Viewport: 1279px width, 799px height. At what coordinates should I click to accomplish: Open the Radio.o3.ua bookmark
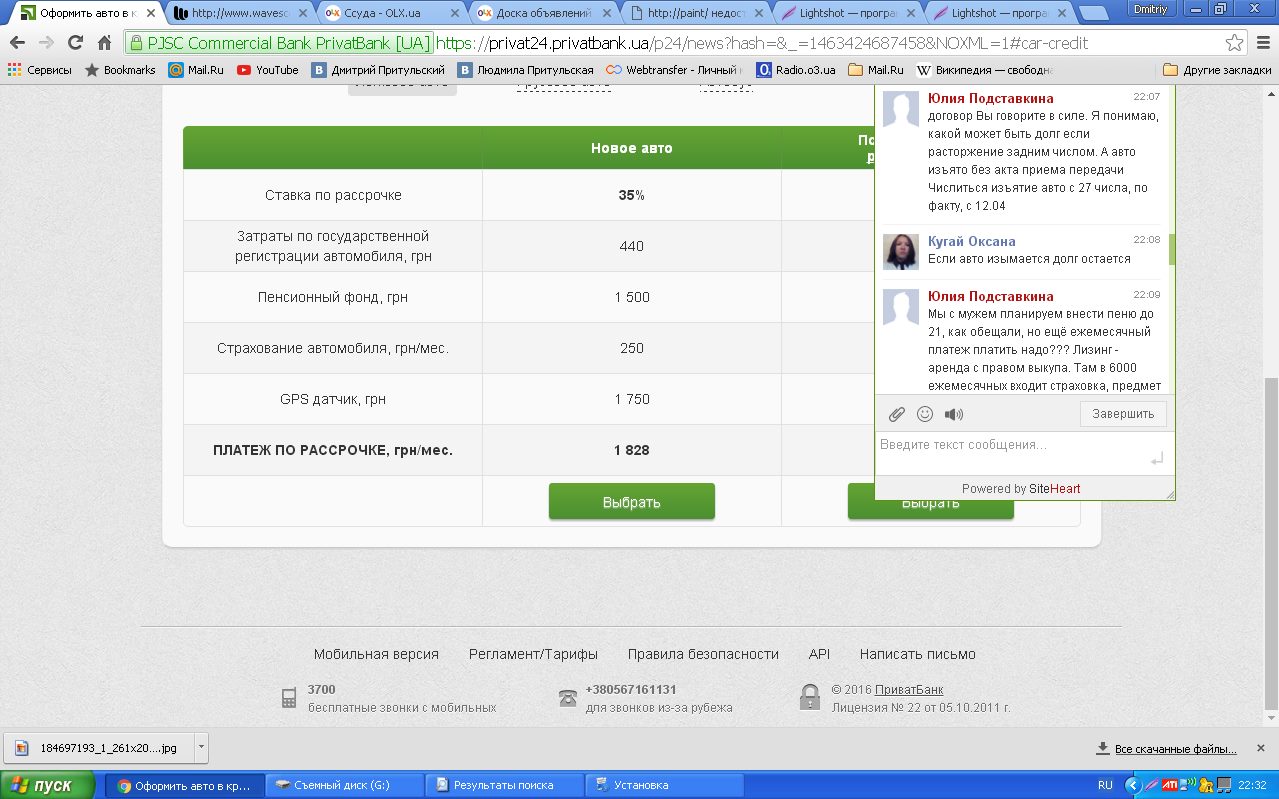pyautogui.click(x=796, y=70)
